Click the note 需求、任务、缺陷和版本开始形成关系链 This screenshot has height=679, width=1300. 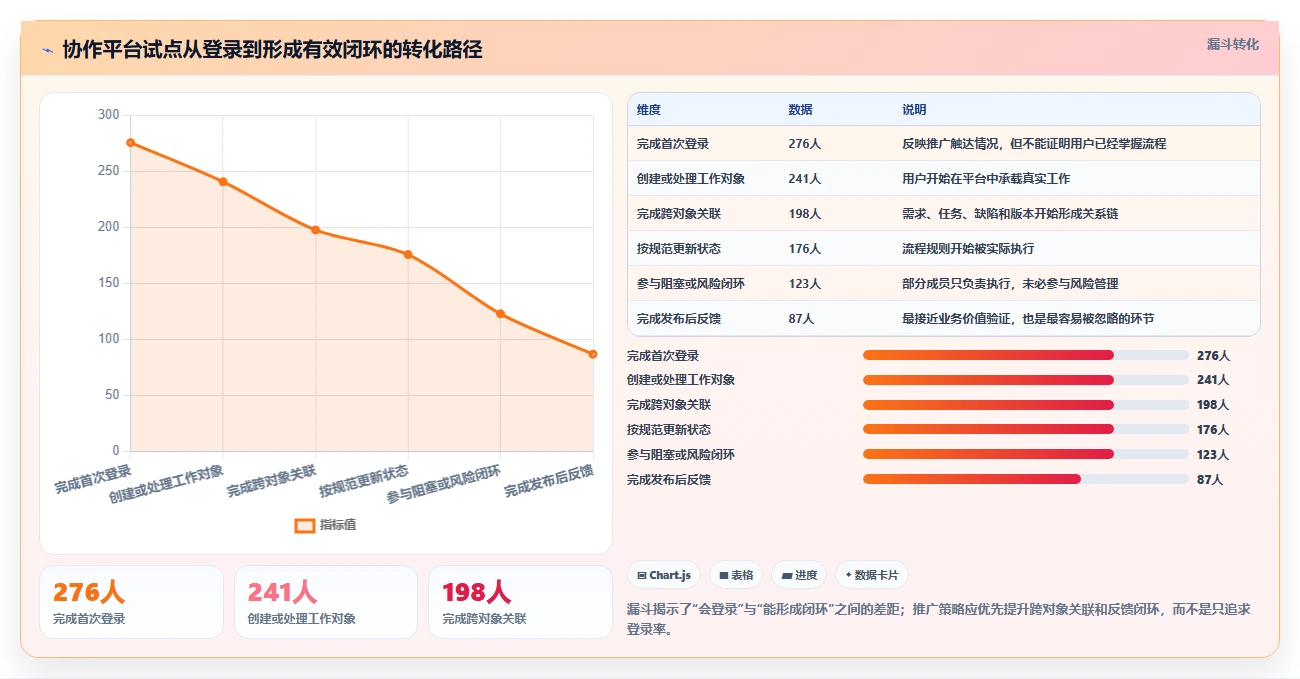point(1010,214)
